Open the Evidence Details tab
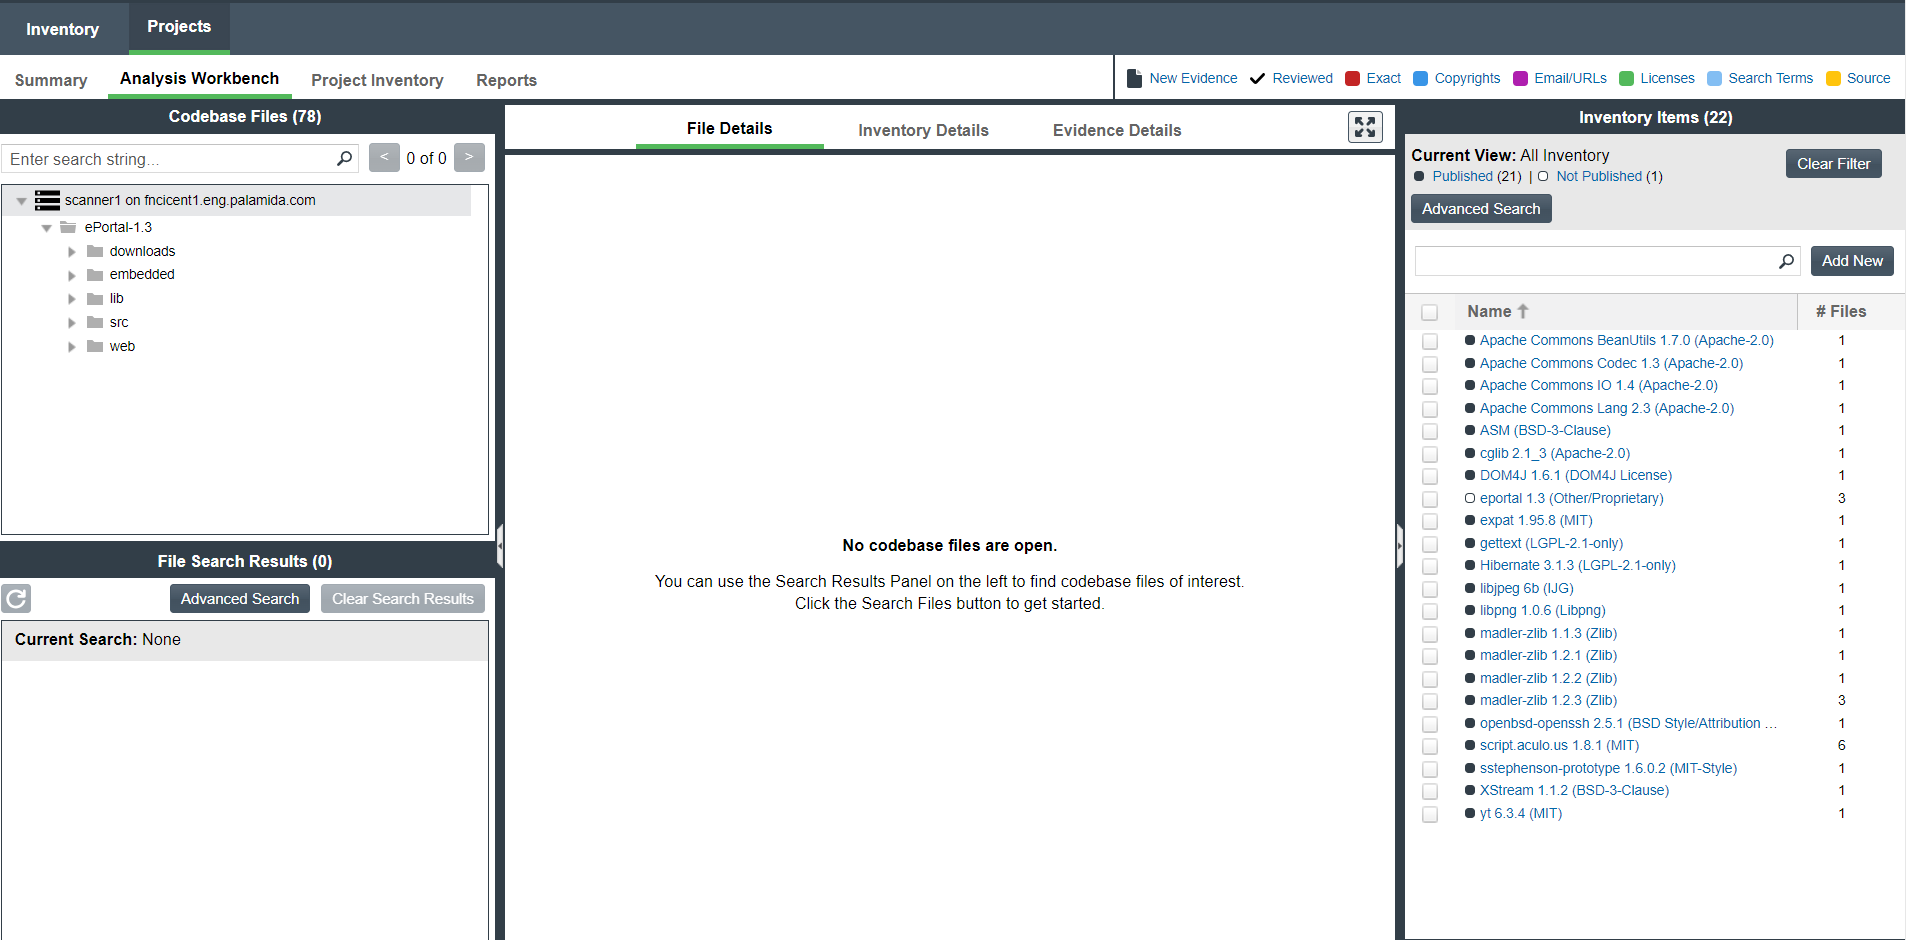 click(x=1116, y=130)
